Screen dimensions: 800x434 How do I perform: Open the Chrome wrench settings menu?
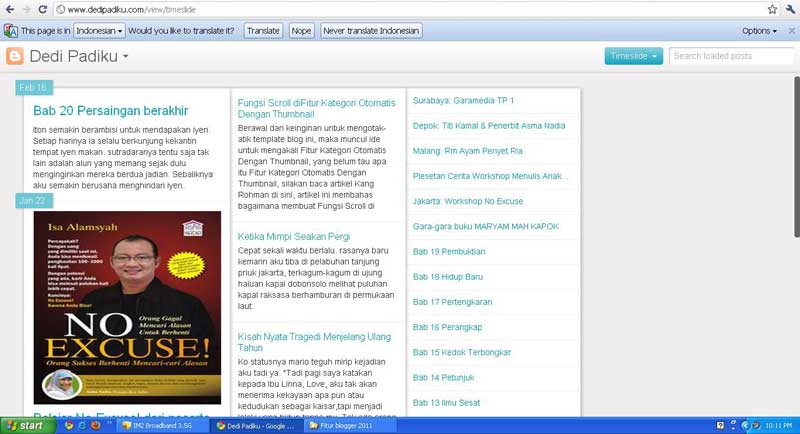point(791,9)
